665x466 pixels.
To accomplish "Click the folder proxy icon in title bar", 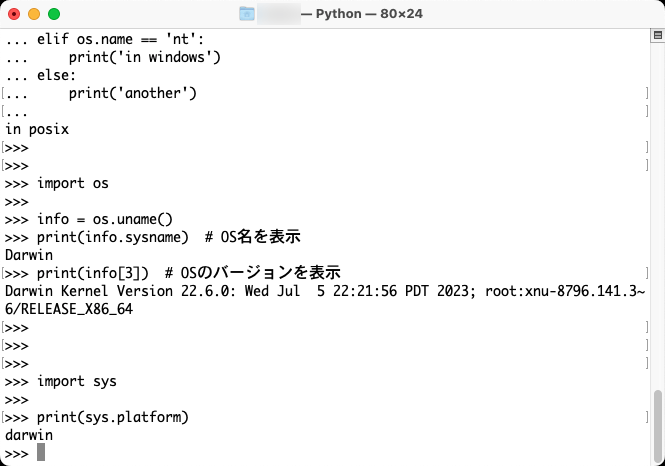I will pyautogui.click(x=247, y=14).
